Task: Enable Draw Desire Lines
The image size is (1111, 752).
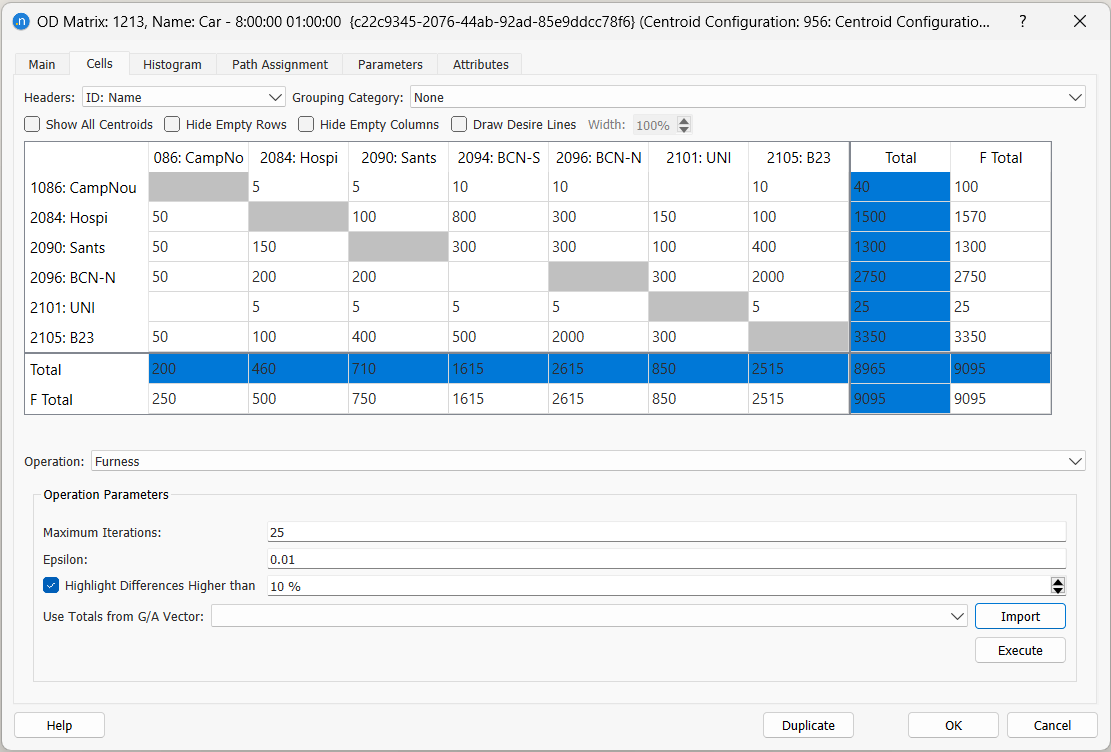Action: pos(458,124)
